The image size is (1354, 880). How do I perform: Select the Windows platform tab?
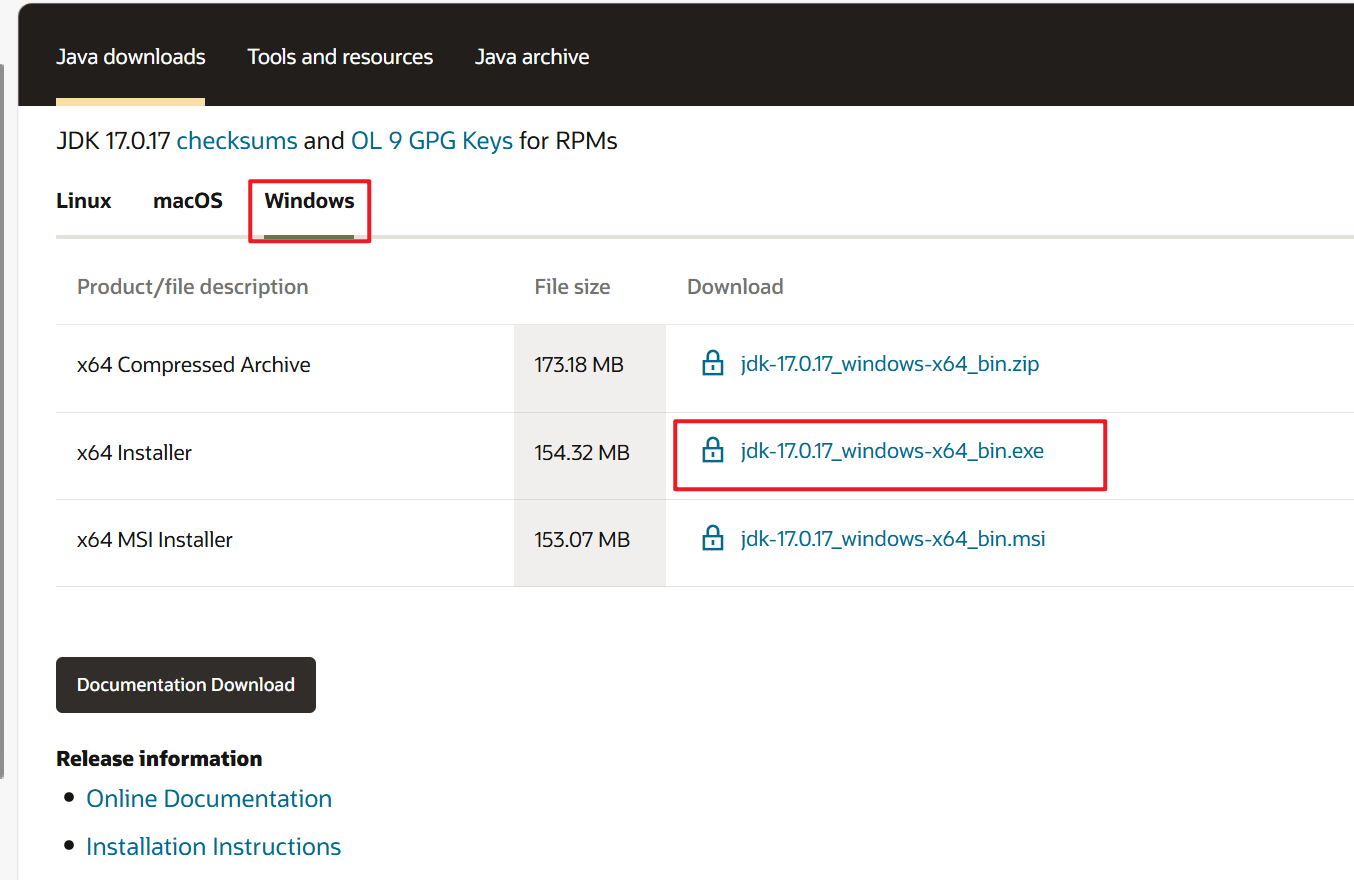pos(309,201)
